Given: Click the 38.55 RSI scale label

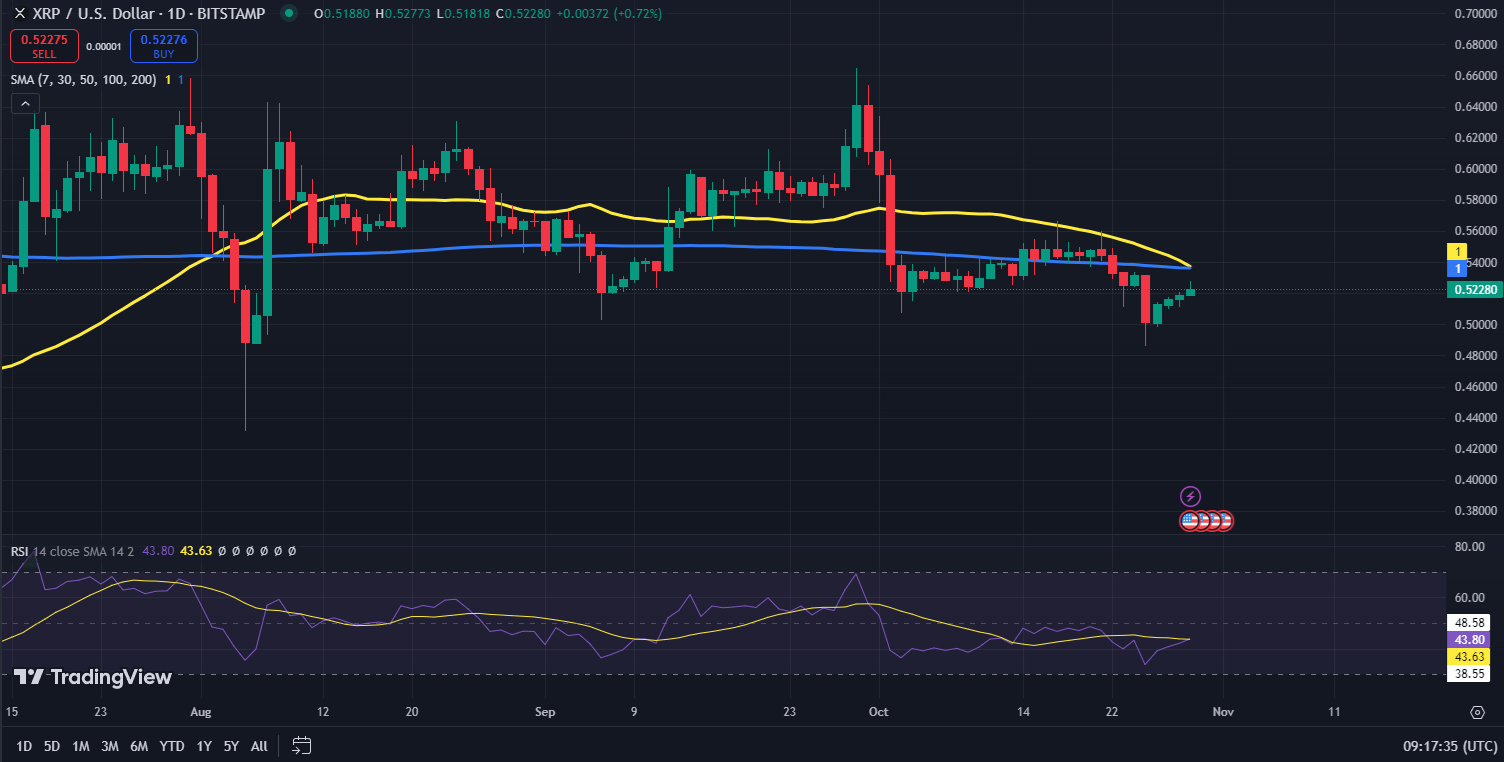Looking at the screenshot, I should [1469, 674].
